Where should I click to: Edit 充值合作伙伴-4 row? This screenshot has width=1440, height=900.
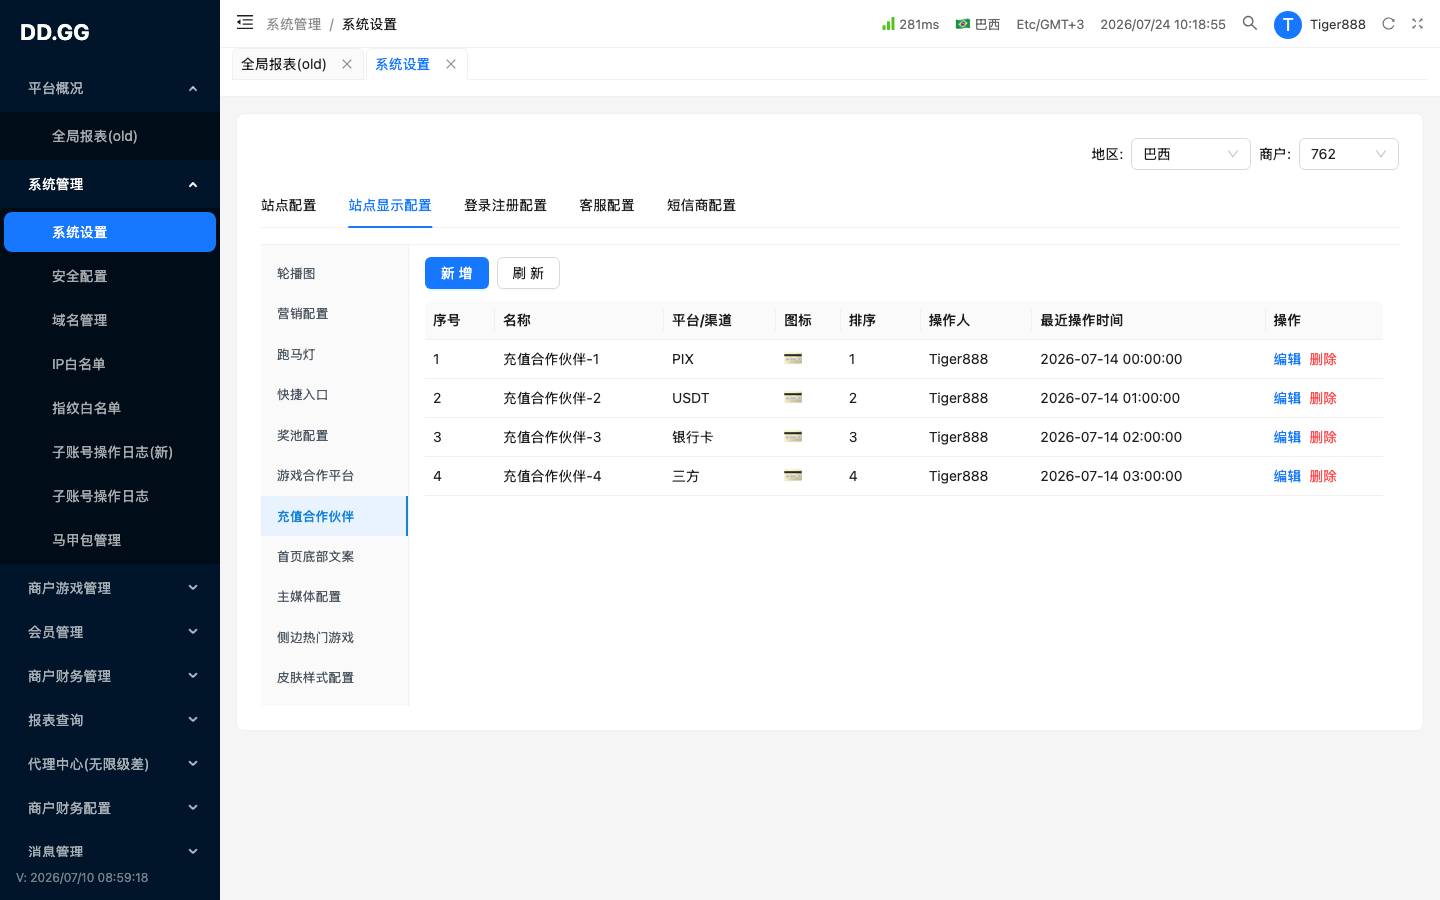click(1287, 476)
